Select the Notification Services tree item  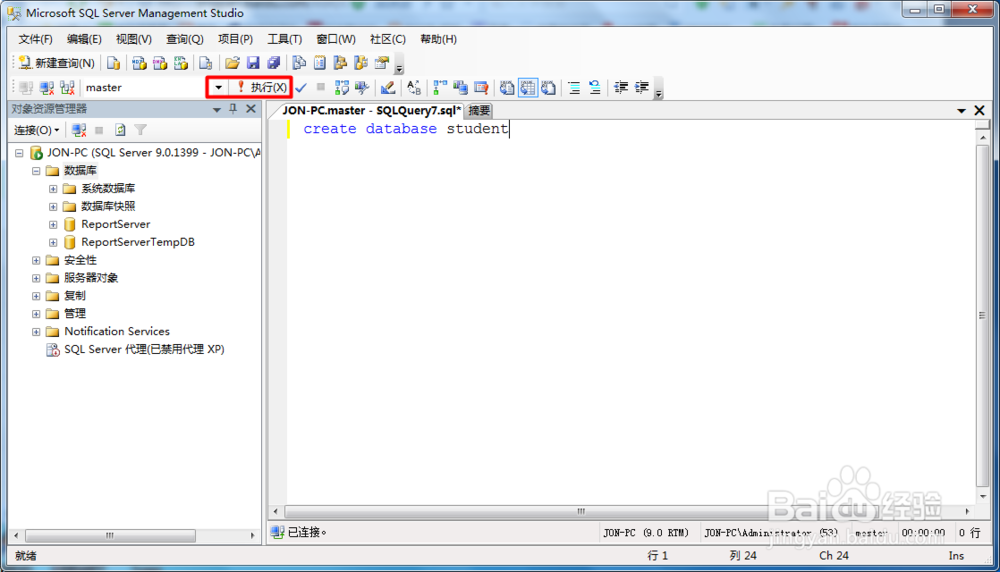(117, 332)
